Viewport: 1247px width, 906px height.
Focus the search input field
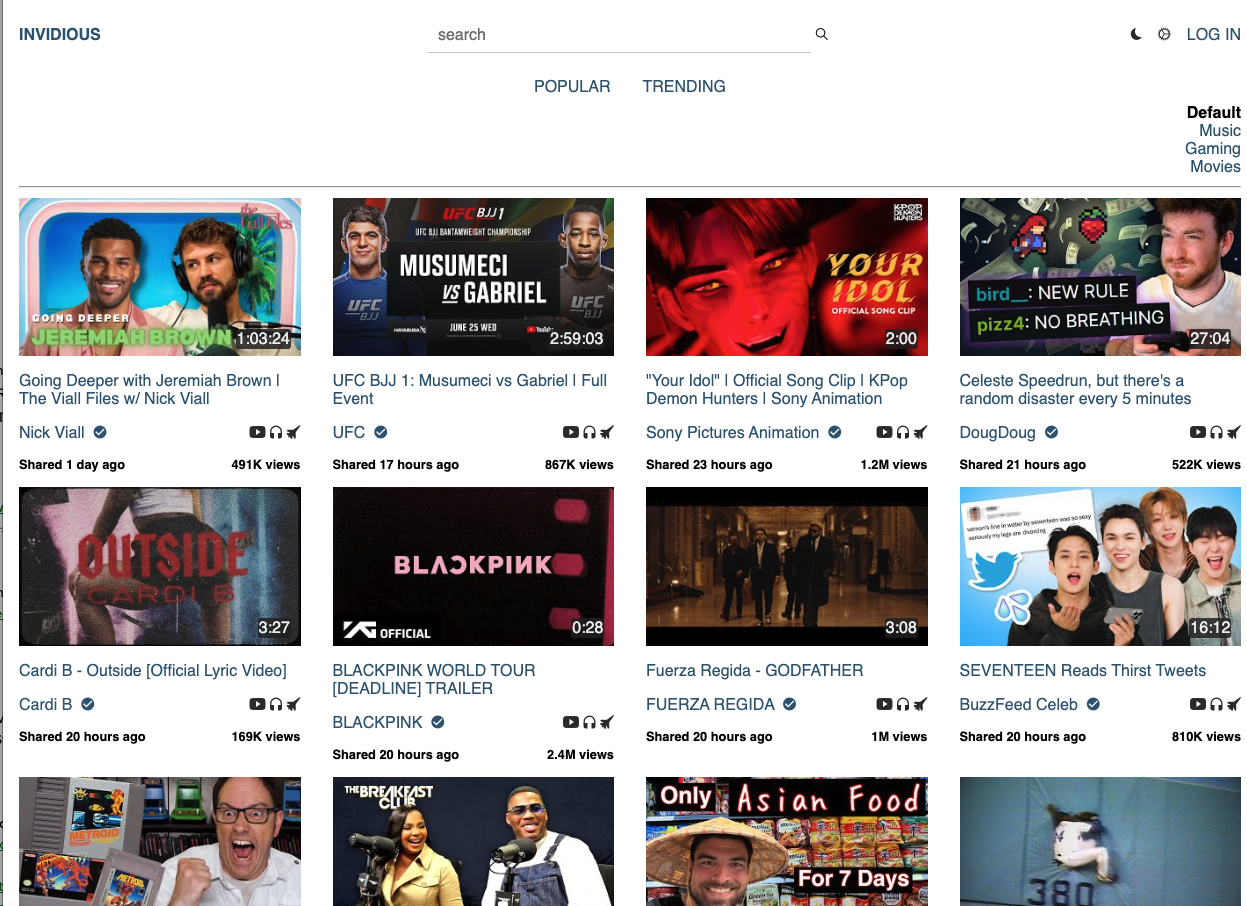(619, 35)
